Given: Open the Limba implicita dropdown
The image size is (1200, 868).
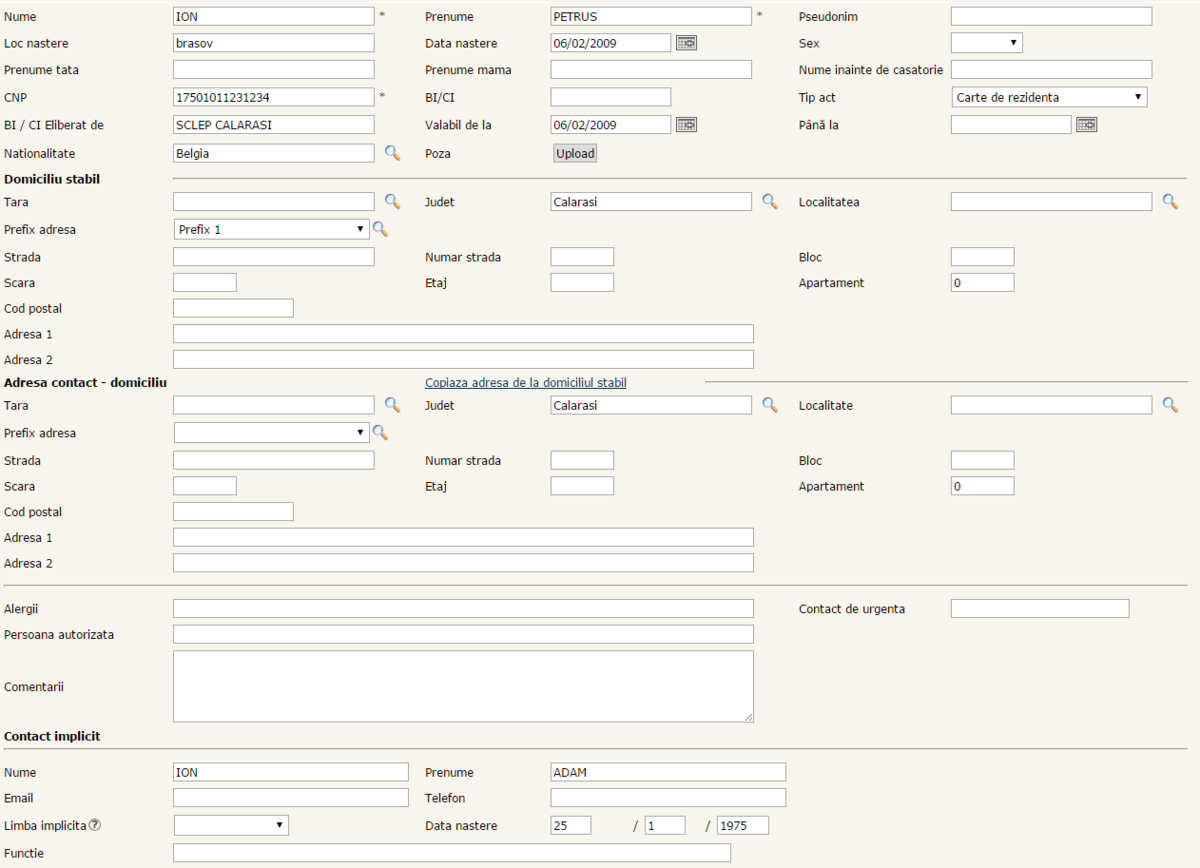Looking at the screenshot, I should point(231,826).
